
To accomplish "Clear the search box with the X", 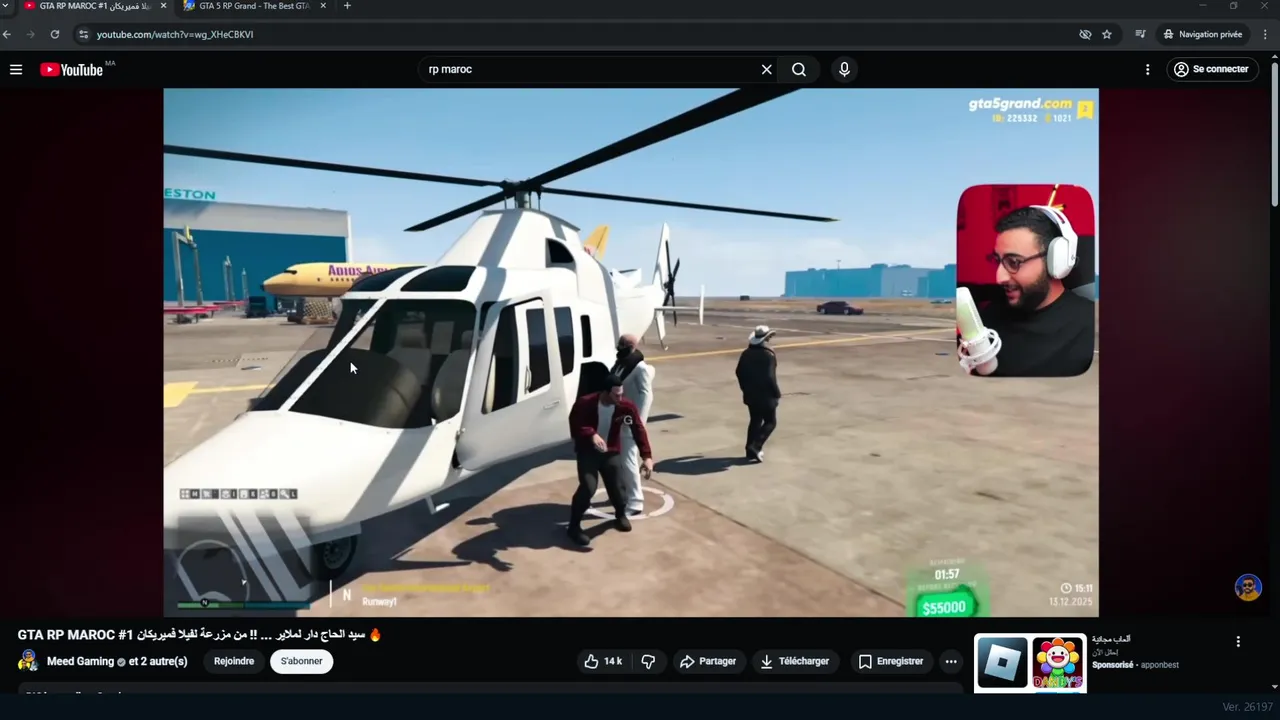I will pos(766,69).
